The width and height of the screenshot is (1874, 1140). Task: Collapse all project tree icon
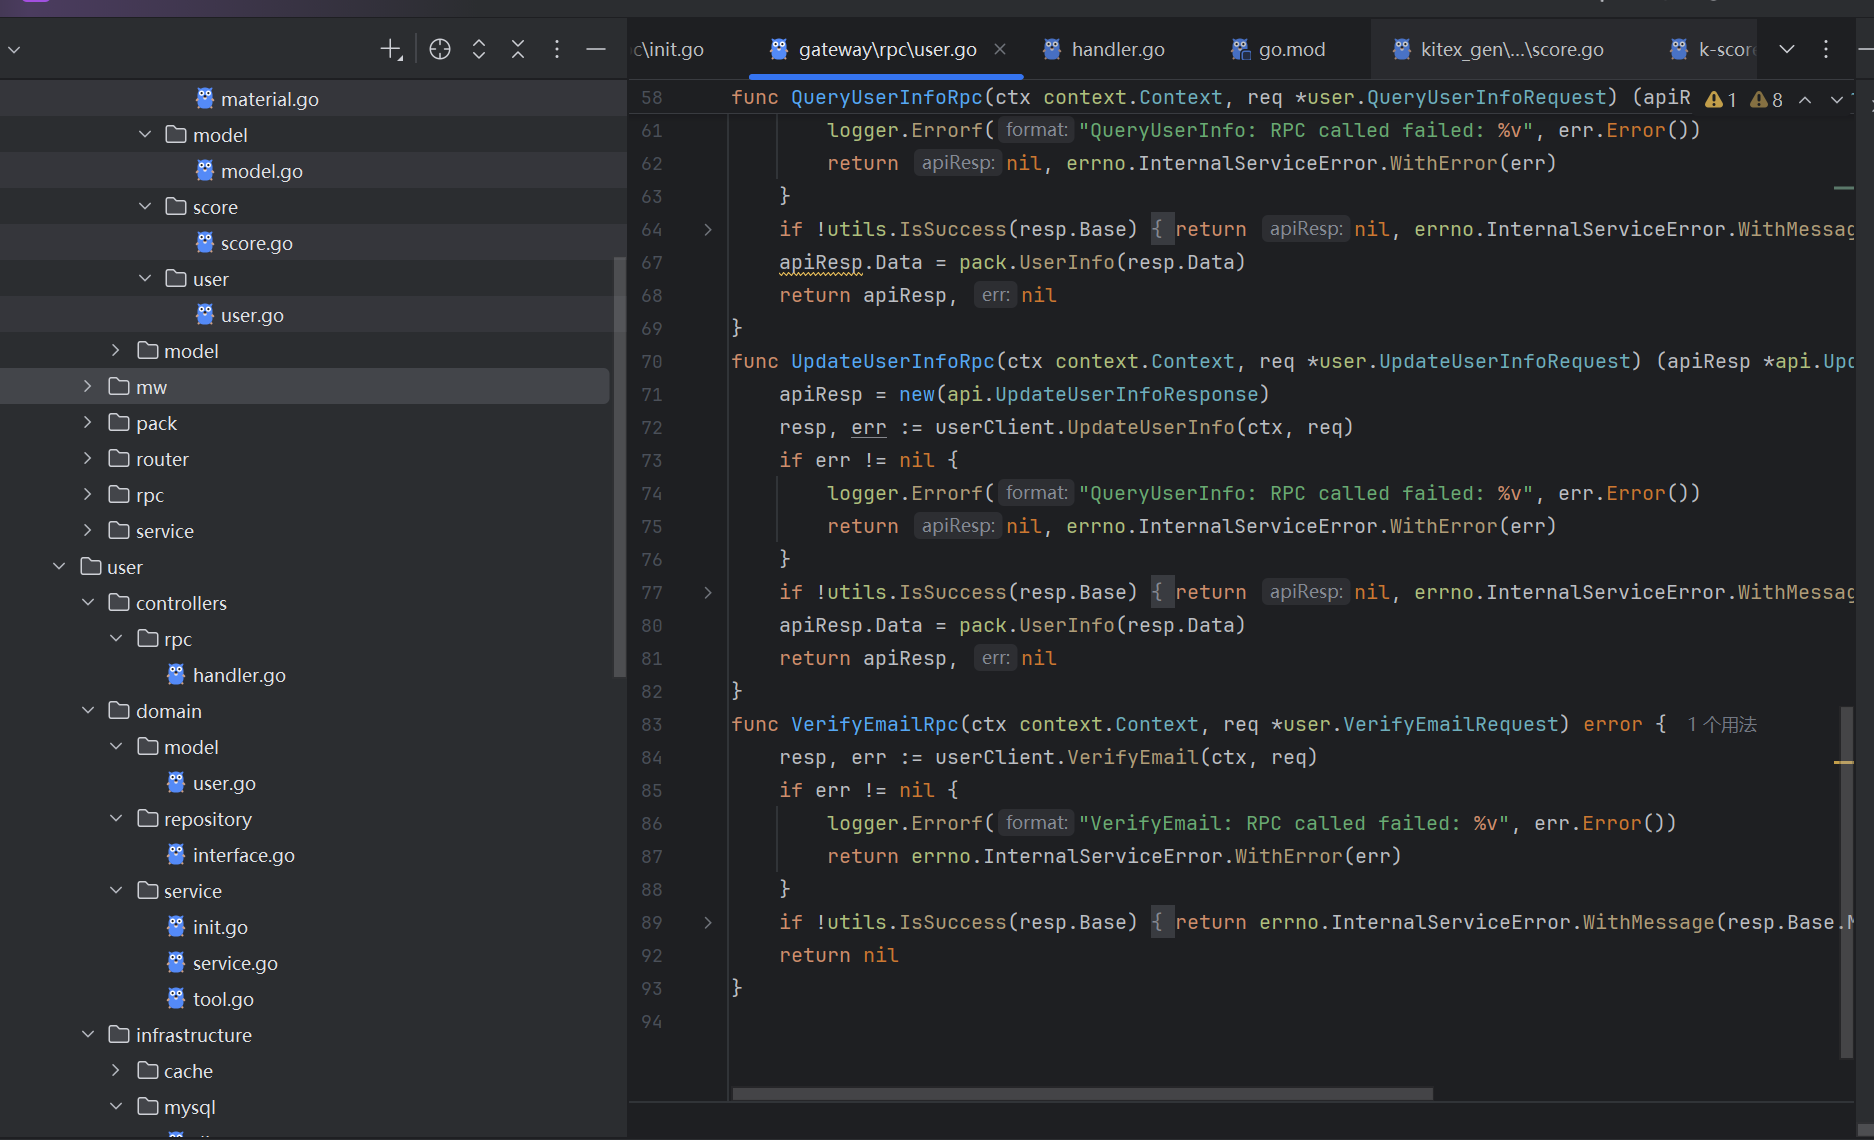[518, 49]
